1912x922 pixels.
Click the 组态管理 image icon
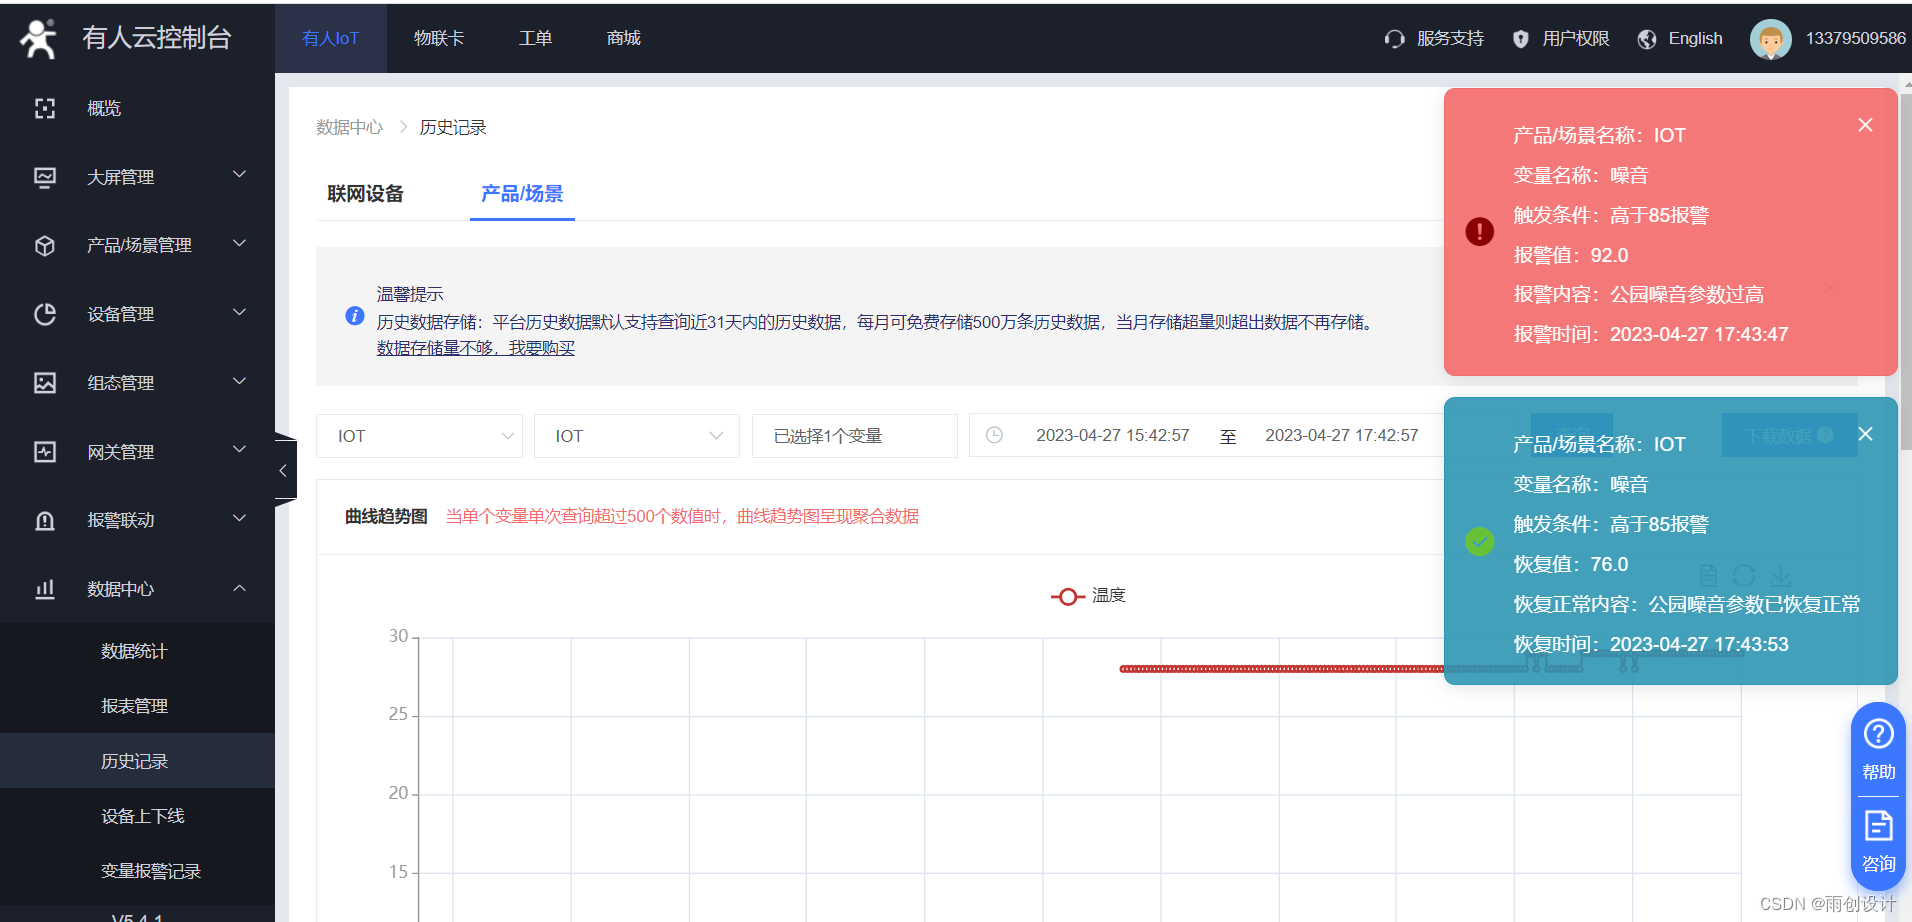point(45,383)
